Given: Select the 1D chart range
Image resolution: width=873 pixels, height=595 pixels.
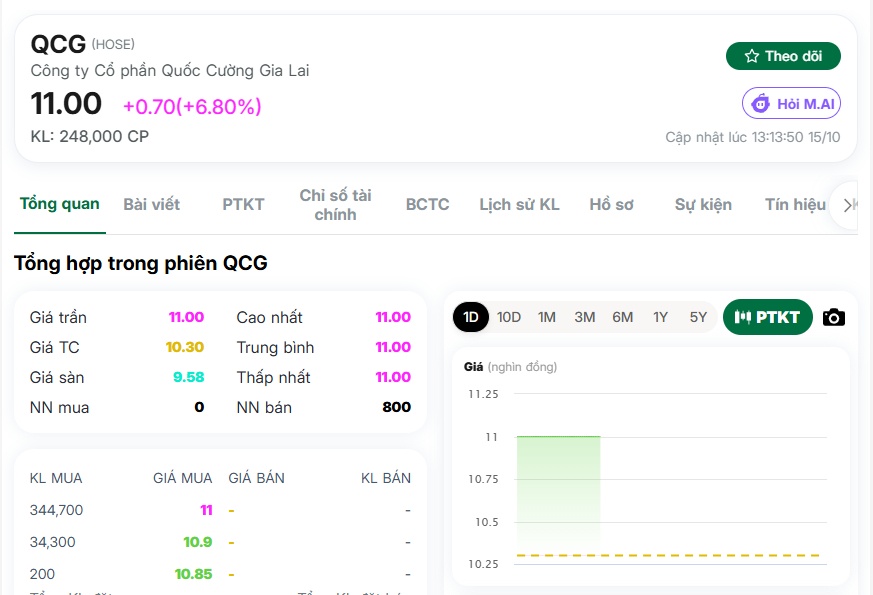Looking at the screenshot, I should click(x=471, y=317).
